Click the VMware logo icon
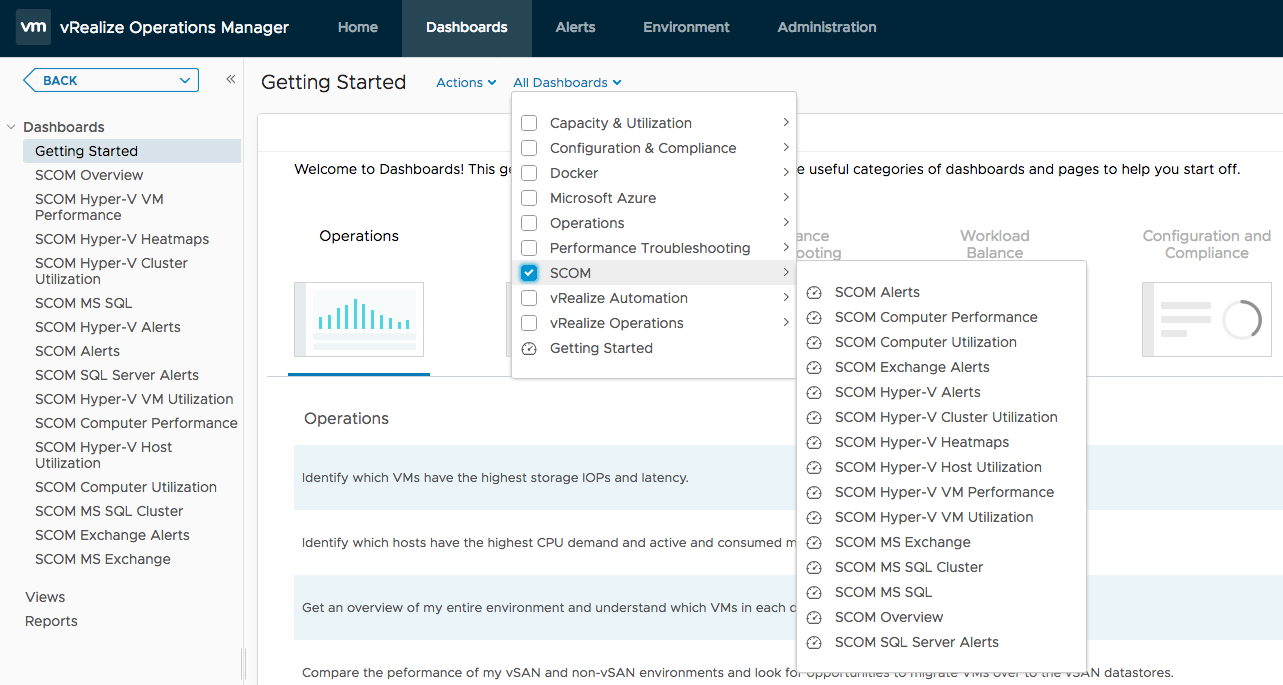Image resolution: width=1283 pixels, height=685 pixels. pos(33,27)
